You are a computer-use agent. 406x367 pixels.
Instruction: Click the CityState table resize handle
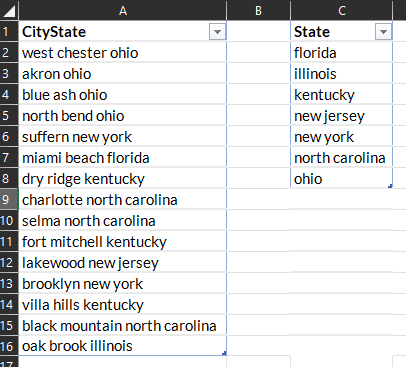(224, 353)
